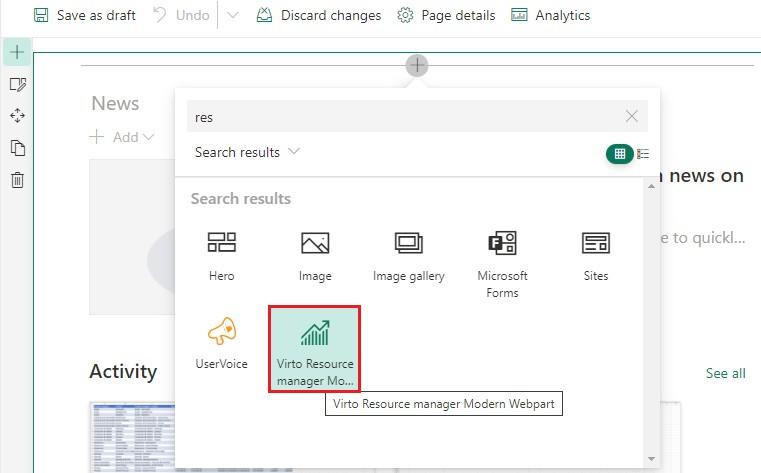This screenshot has width=761, height=473.
Task: Open Analytics
Action: [551, 16]
